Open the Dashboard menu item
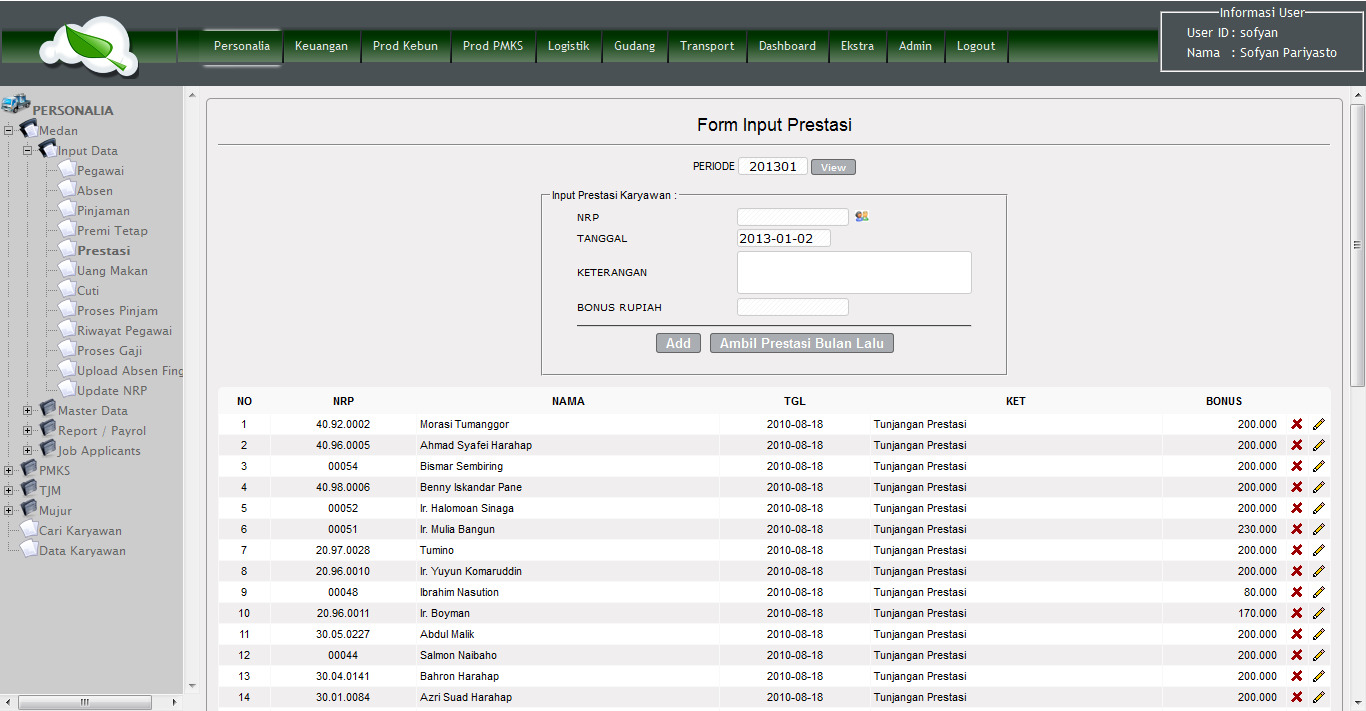This screenshot has height=711, width=1366. (x=787, y=46)
